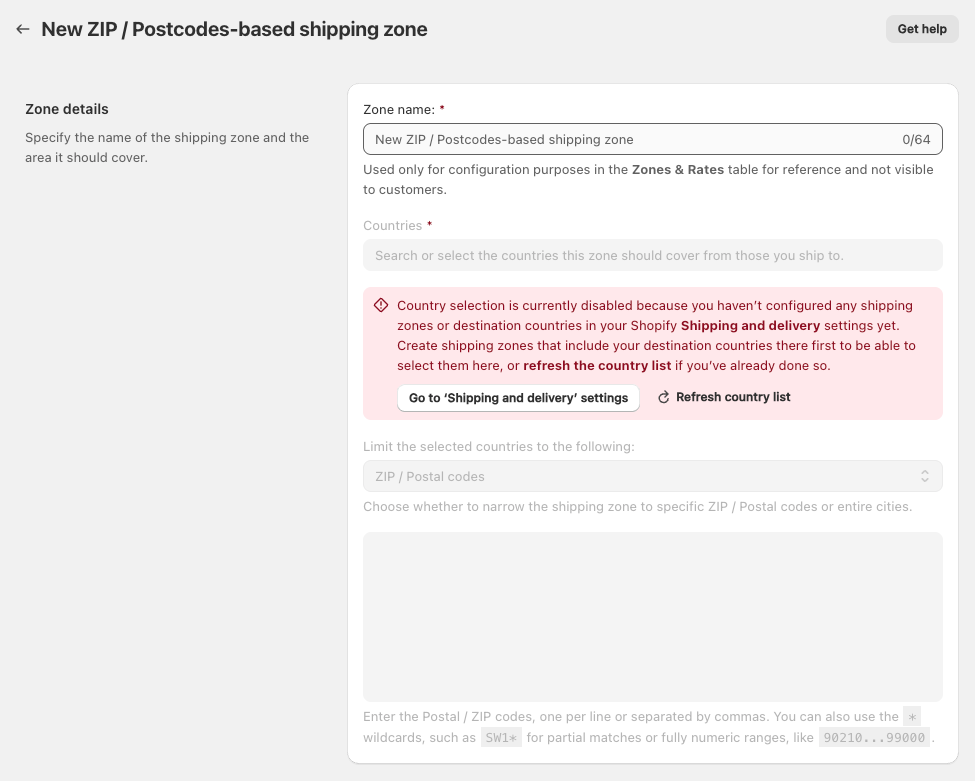Click the up-down chevron in limit selector

(925, 476)
